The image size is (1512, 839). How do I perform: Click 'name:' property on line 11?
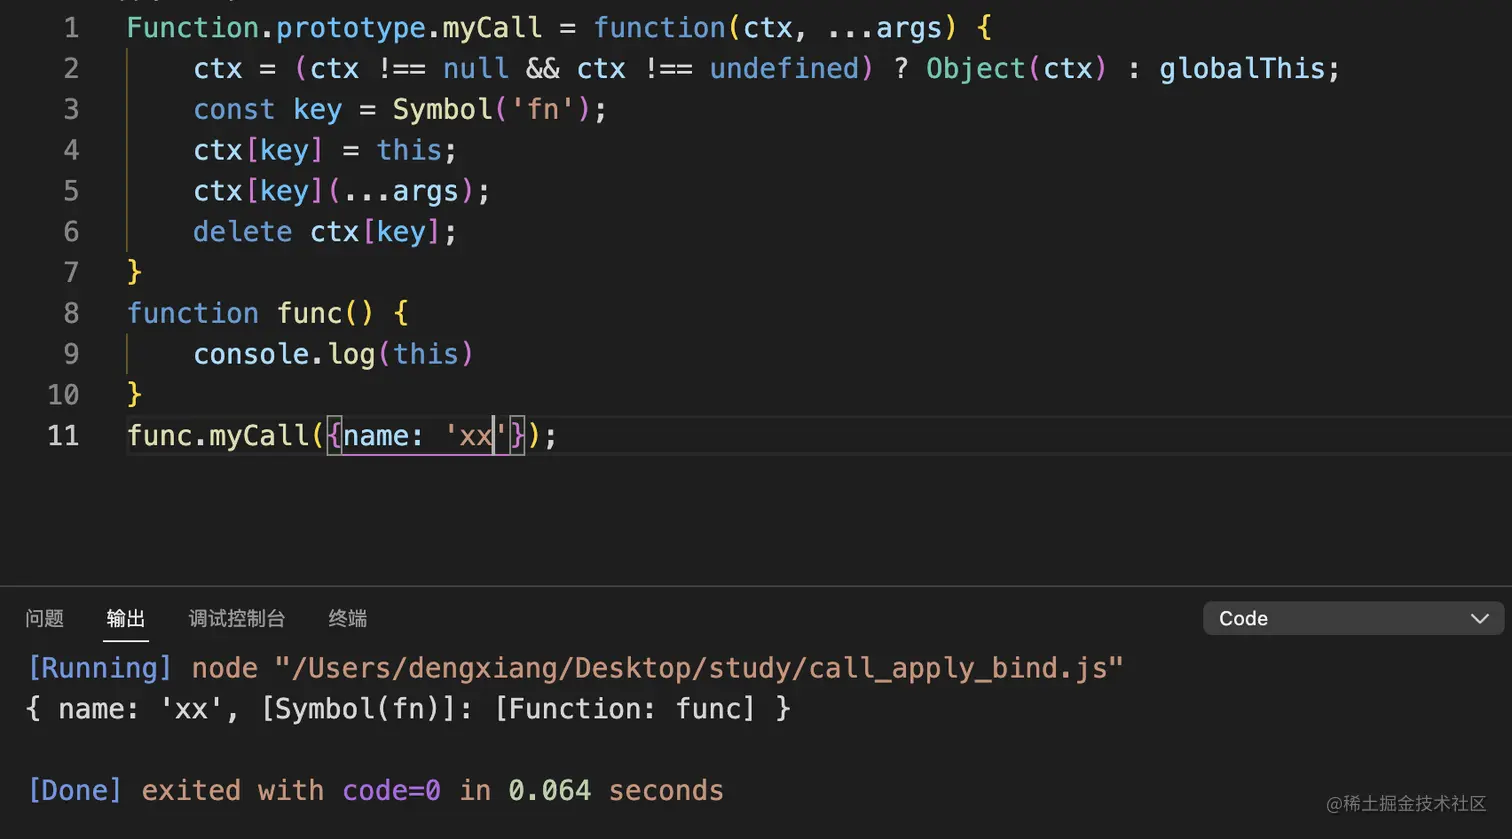(x=384, y=436)
